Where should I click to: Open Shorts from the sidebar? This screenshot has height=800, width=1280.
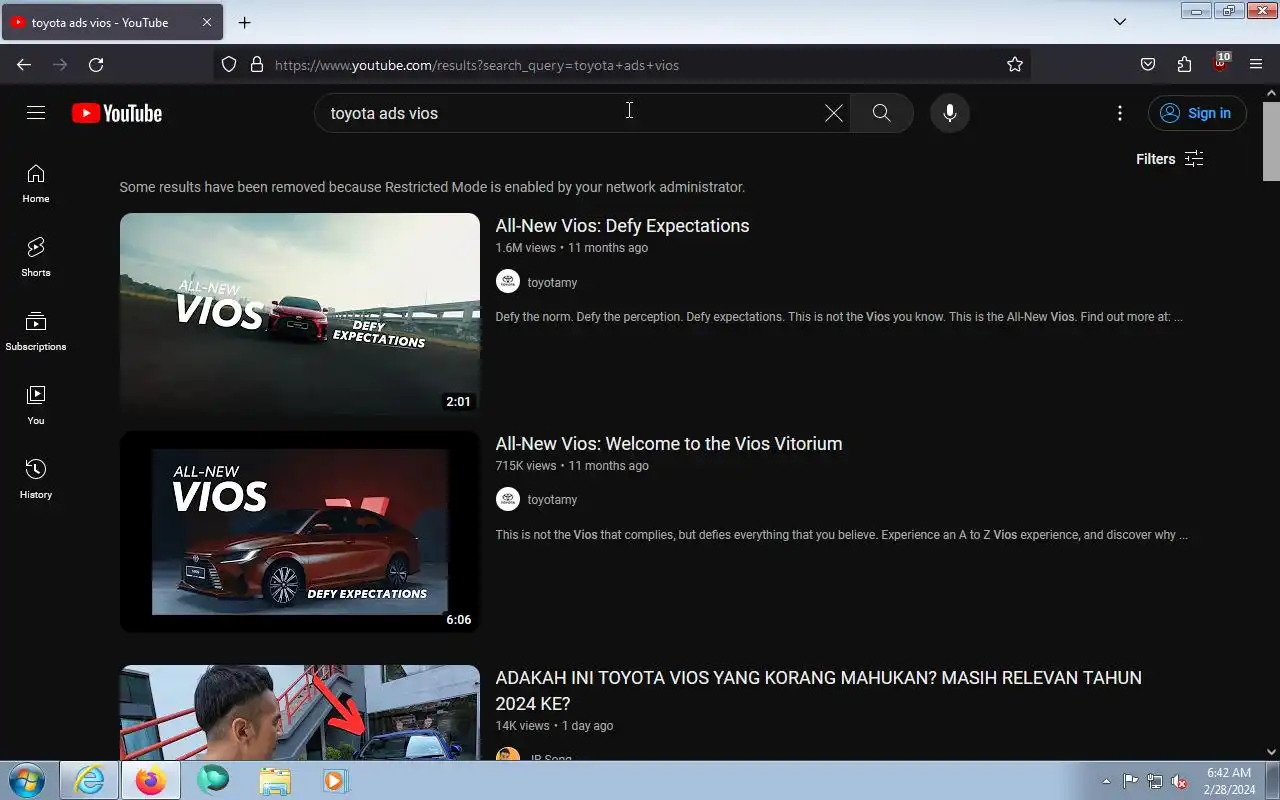pyautogui.click(x=36, y=257)
